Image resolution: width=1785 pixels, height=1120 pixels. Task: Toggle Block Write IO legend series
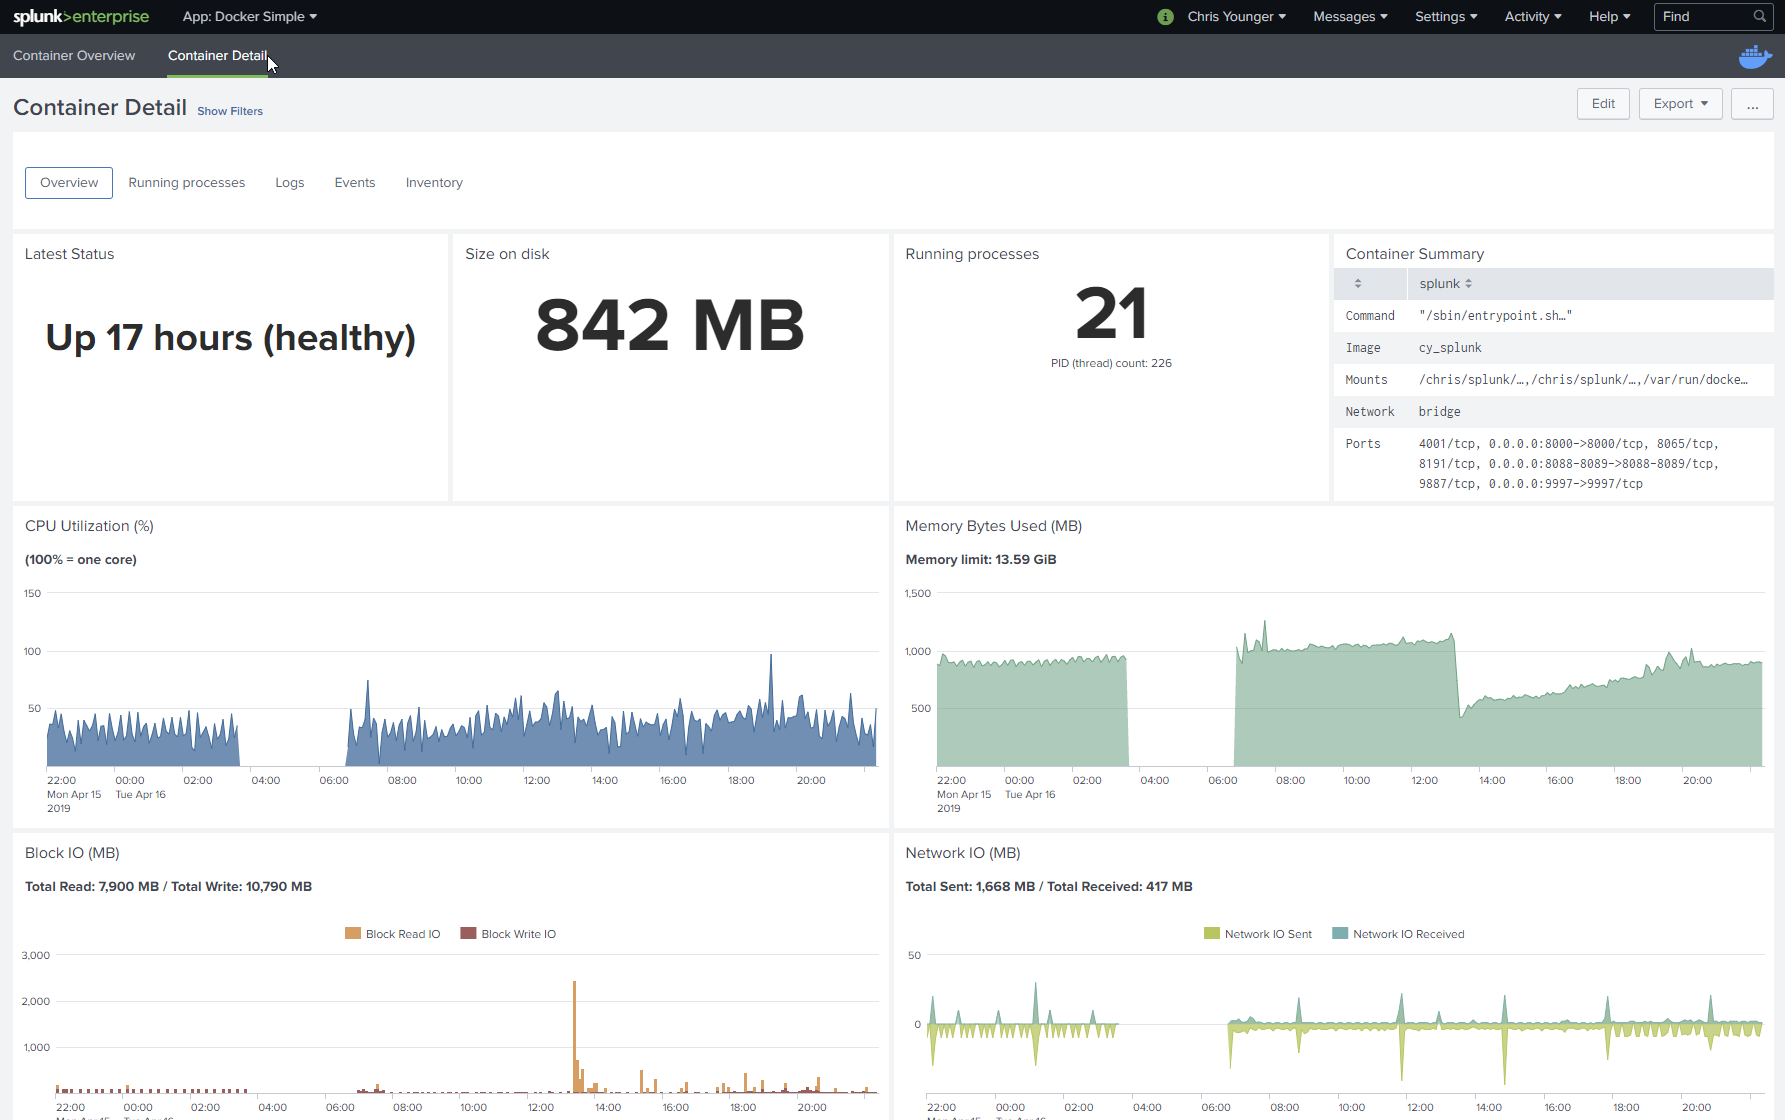pos(508,934)
